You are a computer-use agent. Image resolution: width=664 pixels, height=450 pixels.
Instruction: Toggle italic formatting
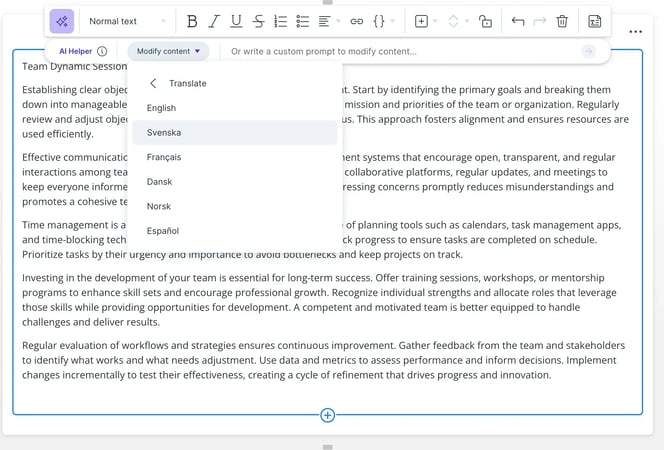pos(214,21)
